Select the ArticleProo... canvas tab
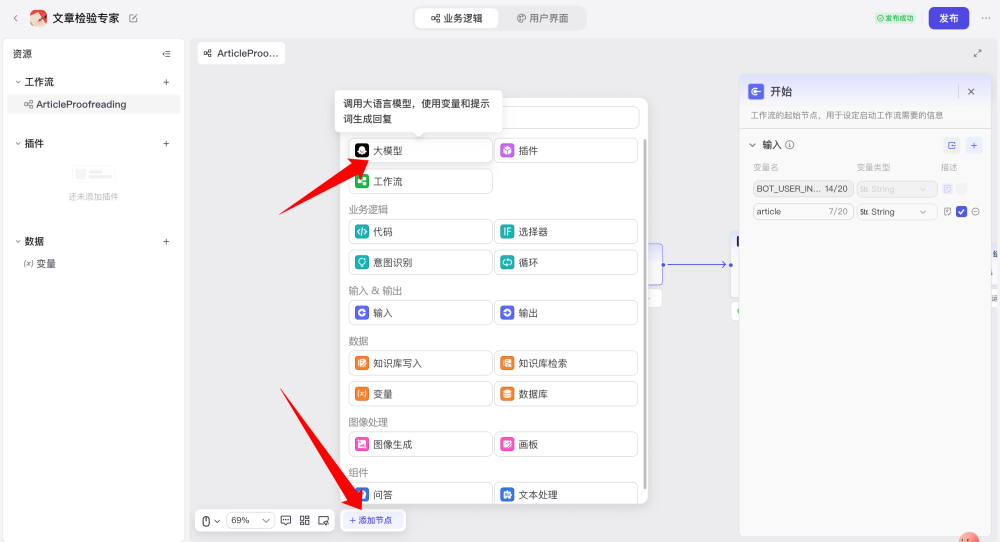The height and width of the screenshot is (542, 1000). click(241, 53)
